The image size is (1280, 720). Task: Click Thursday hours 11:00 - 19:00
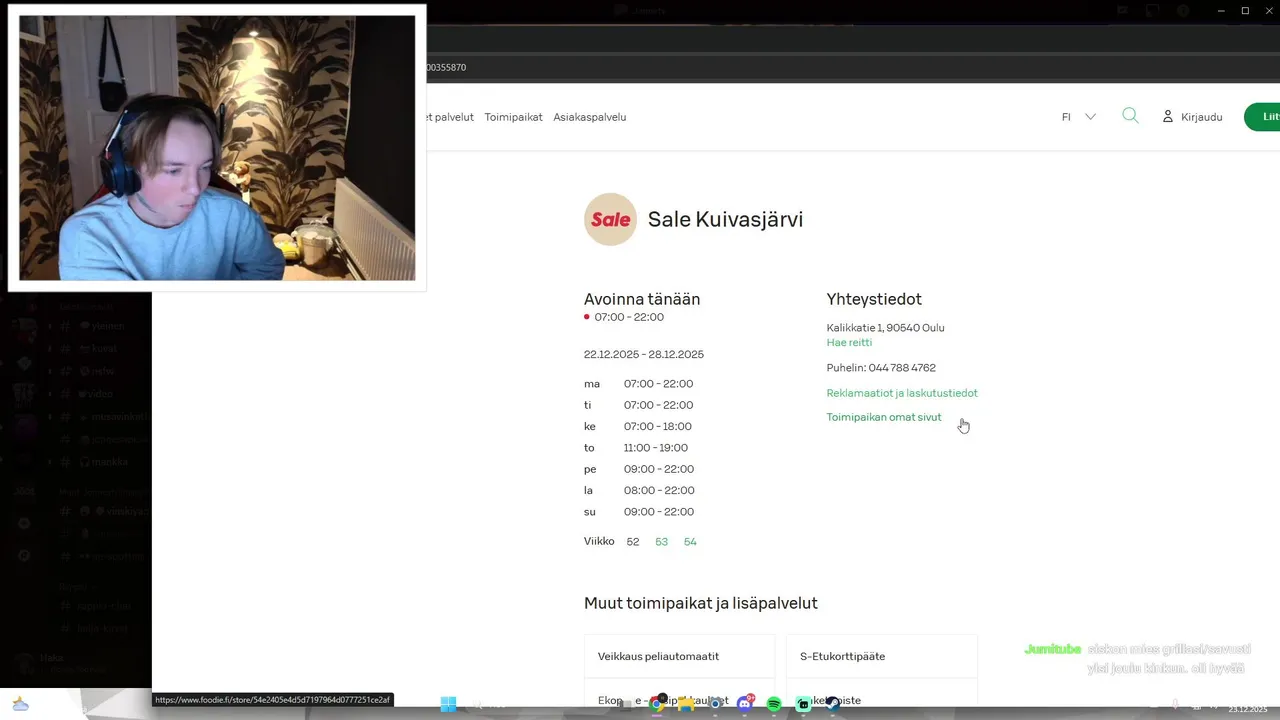[x=656, y=447]
